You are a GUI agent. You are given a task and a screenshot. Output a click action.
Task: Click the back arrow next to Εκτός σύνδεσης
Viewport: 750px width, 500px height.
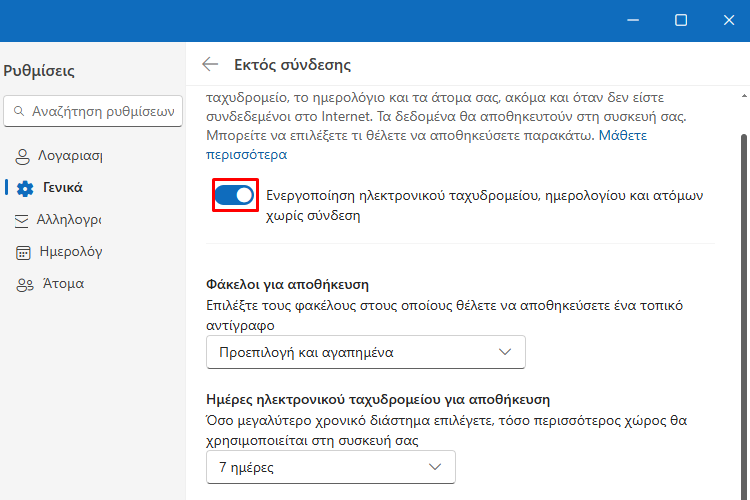[x=210, y=64]
